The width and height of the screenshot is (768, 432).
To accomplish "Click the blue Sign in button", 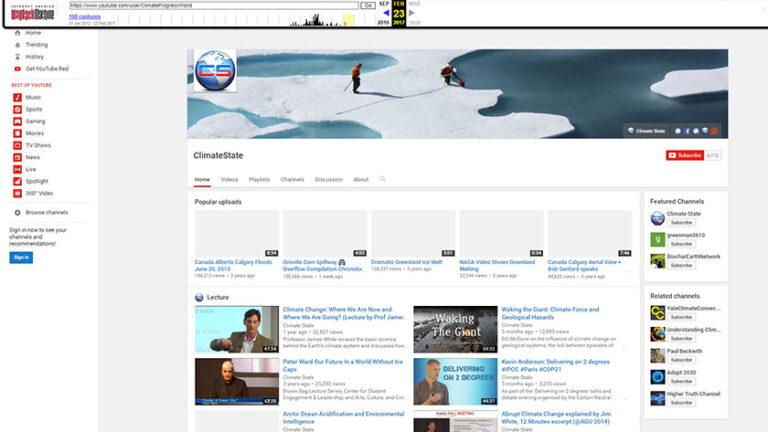I will click(x=21, y=257).
